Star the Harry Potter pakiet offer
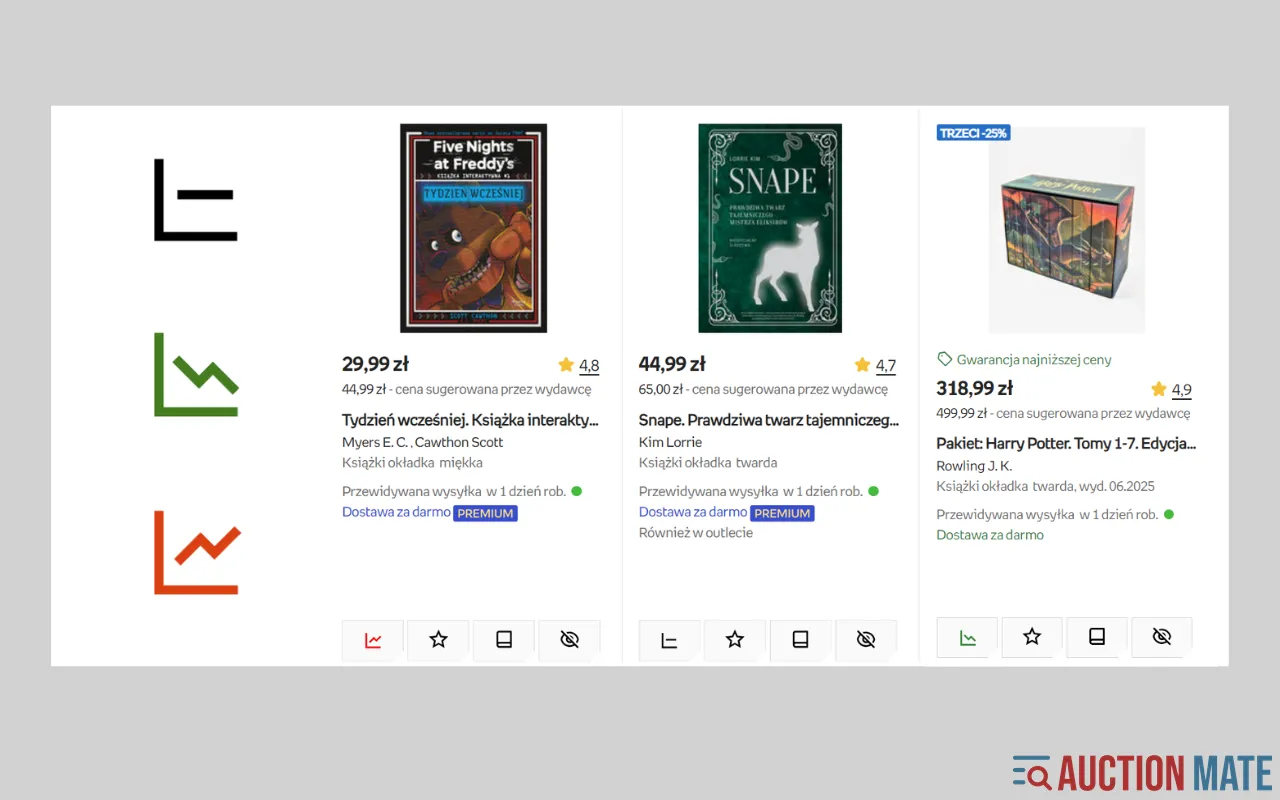Viewport: 1280px width, 800px height. point(1032,637)
